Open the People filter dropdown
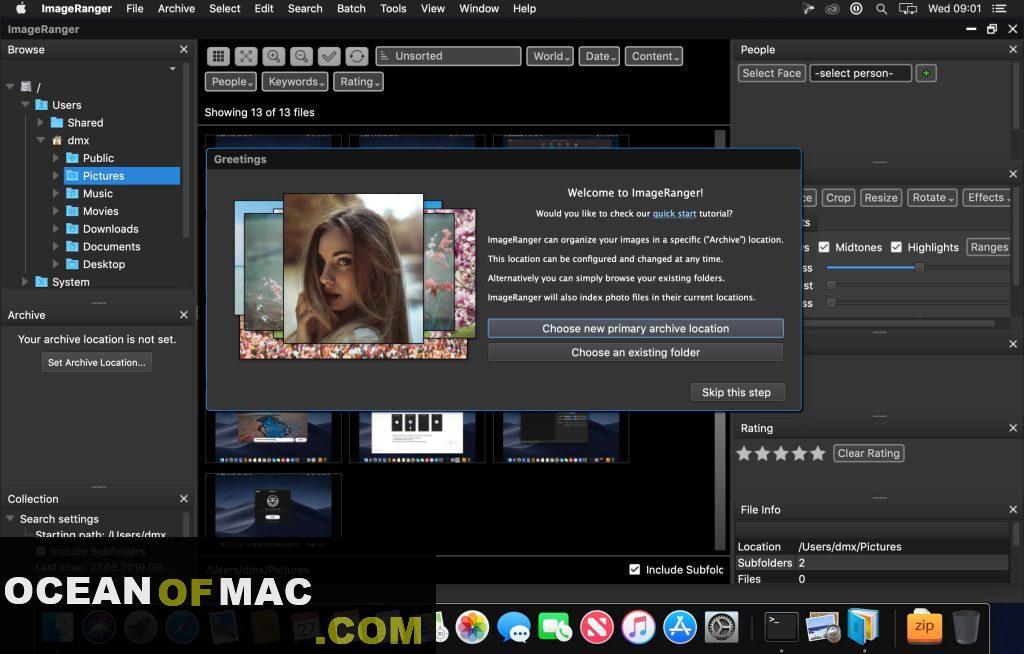Image resolution: width=1024 pixels, height=654 pixels. point(231,82)
